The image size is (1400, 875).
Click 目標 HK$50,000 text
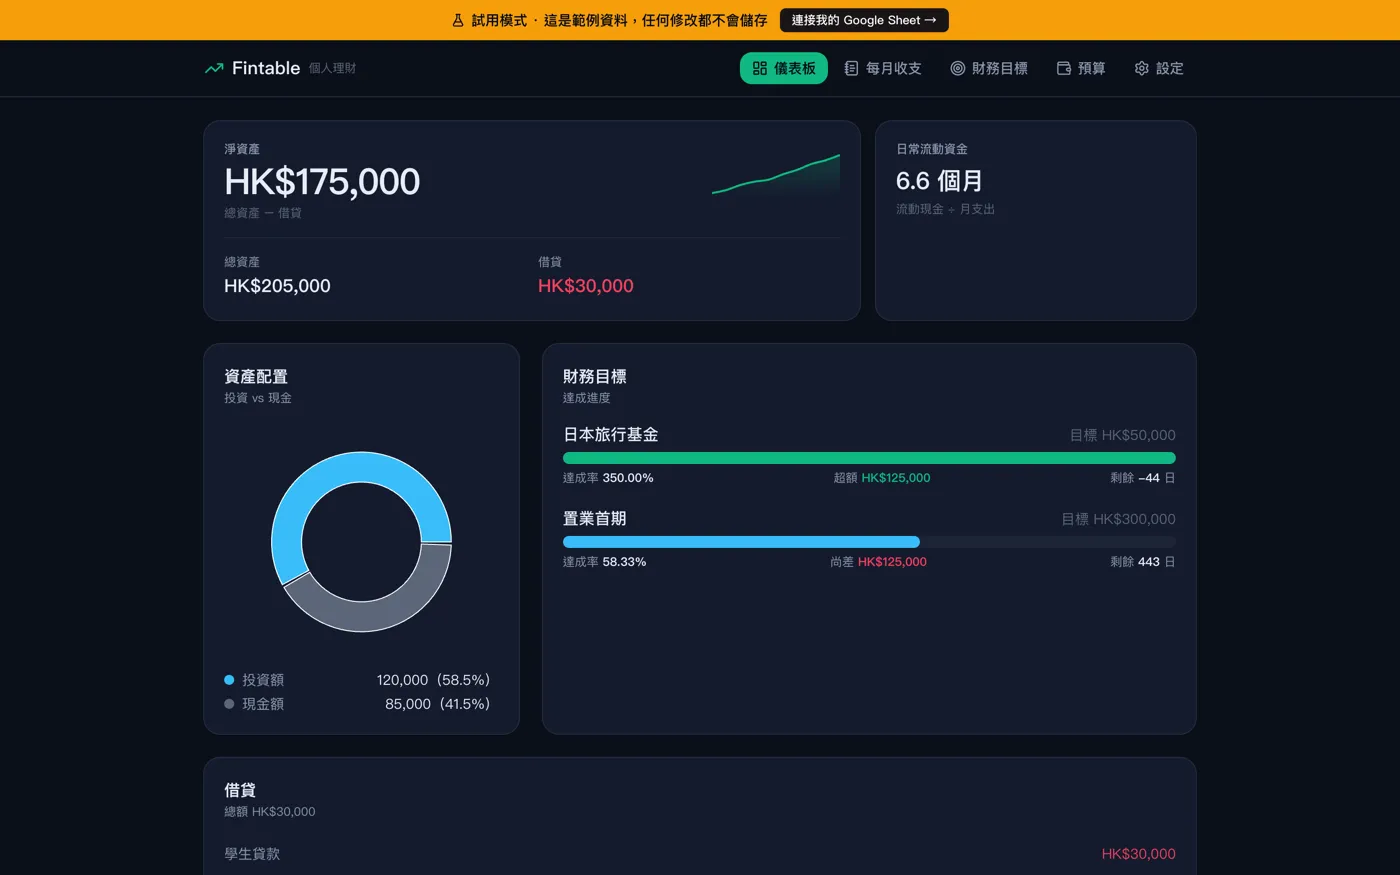1122,435
